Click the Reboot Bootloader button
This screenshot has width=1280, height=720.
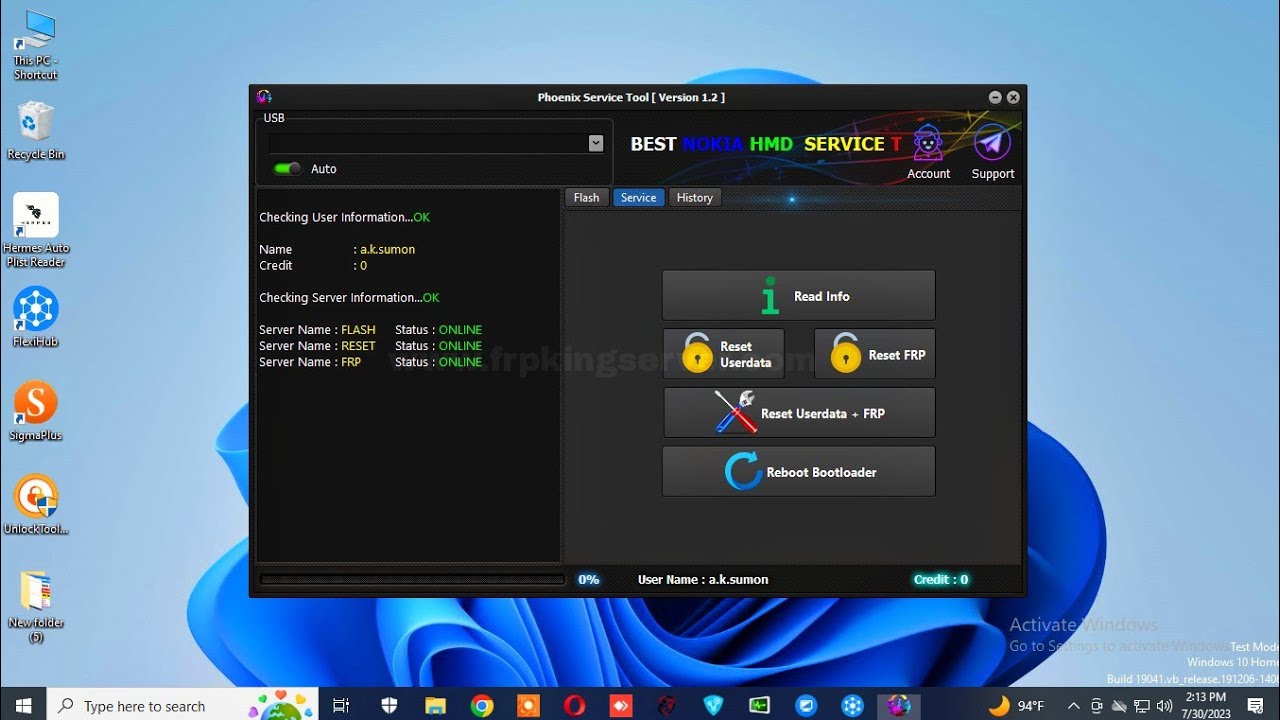coord(799,471)
